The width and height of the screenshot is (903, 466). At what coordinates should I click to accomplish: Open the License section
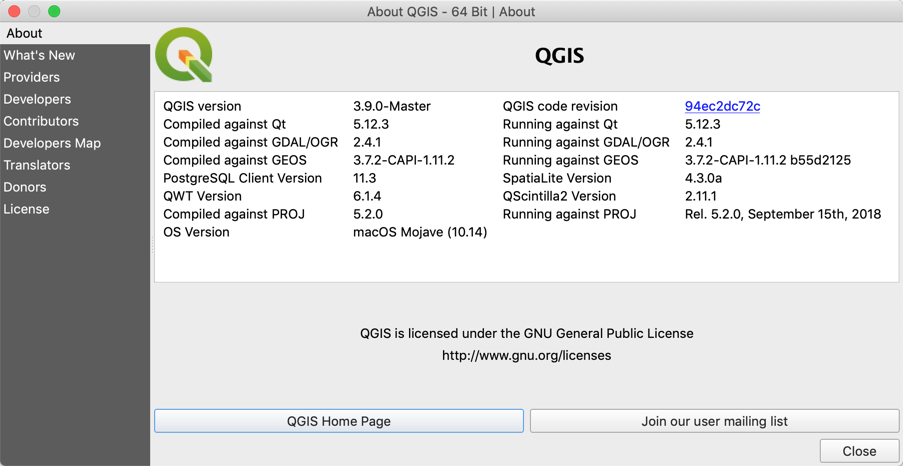[x=75, y=209]
